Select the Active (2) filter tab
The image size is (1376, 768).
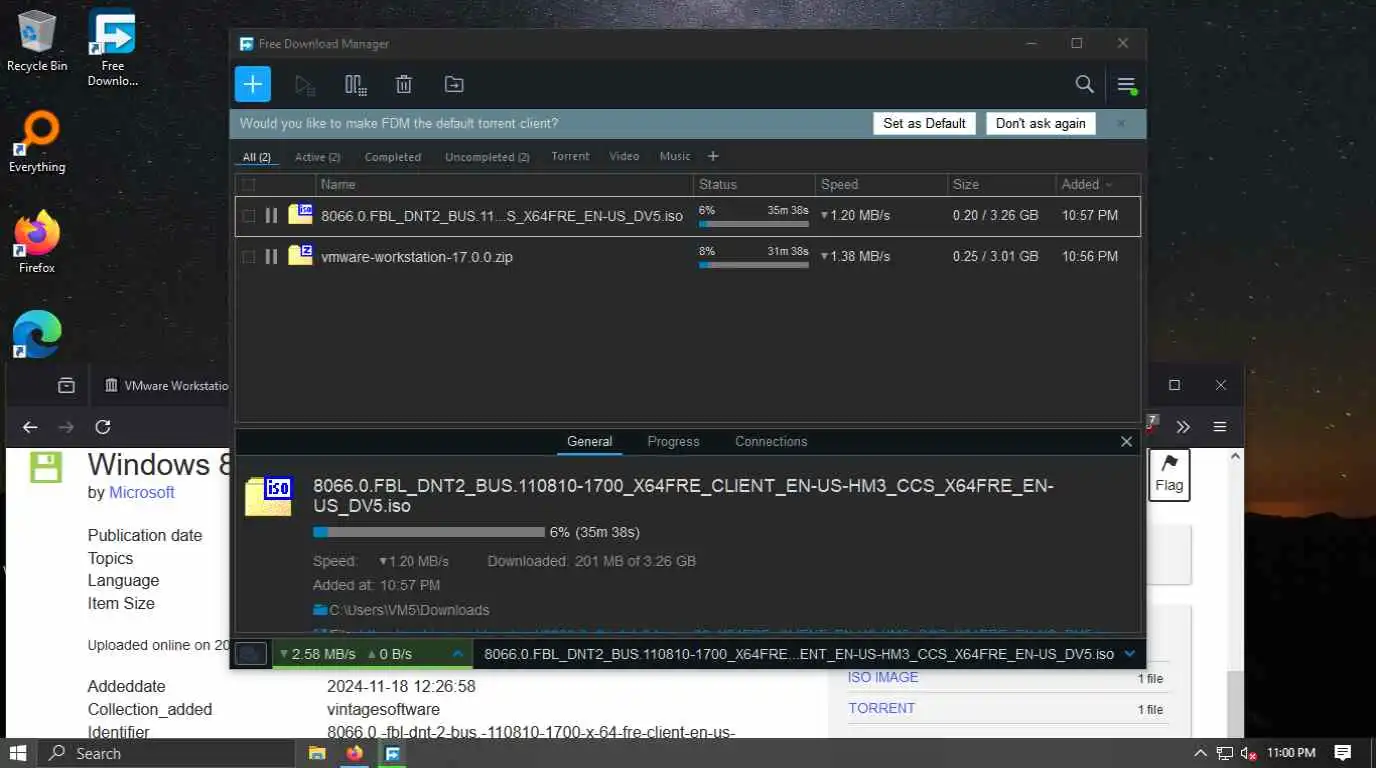coord(317,157)
